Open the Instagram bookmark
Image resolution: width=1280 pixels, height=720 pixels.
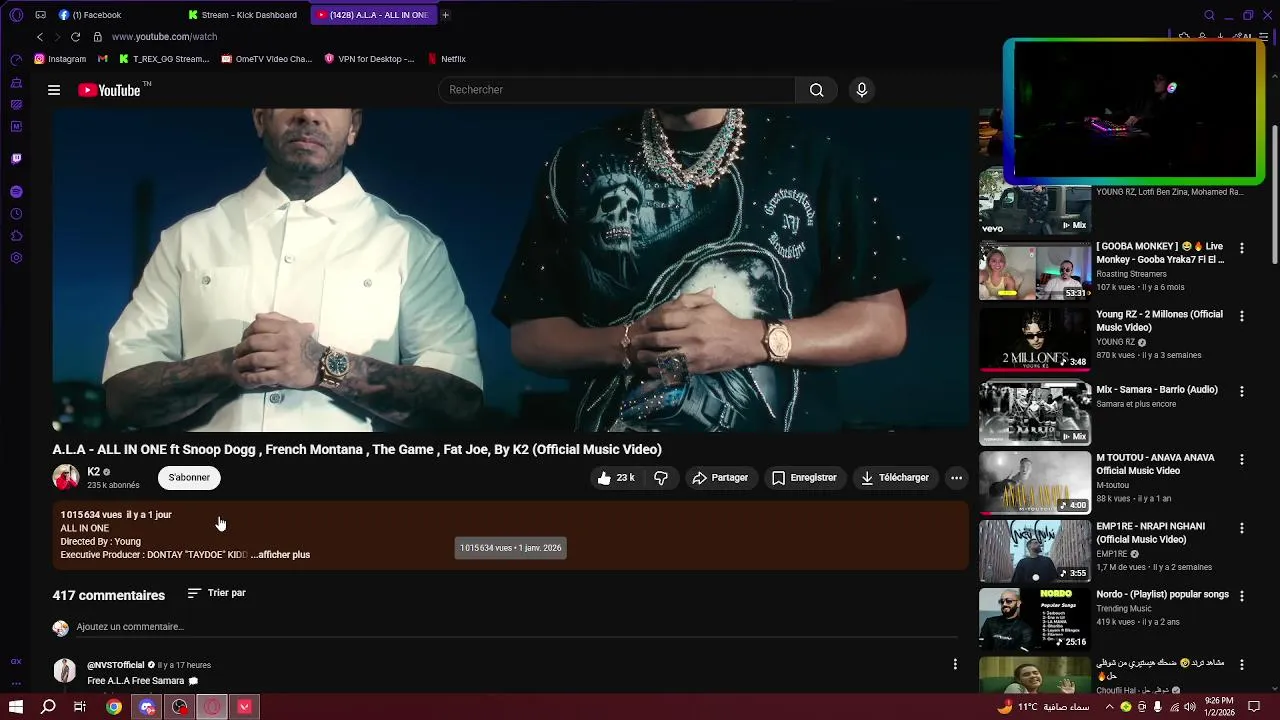(60, 59)
